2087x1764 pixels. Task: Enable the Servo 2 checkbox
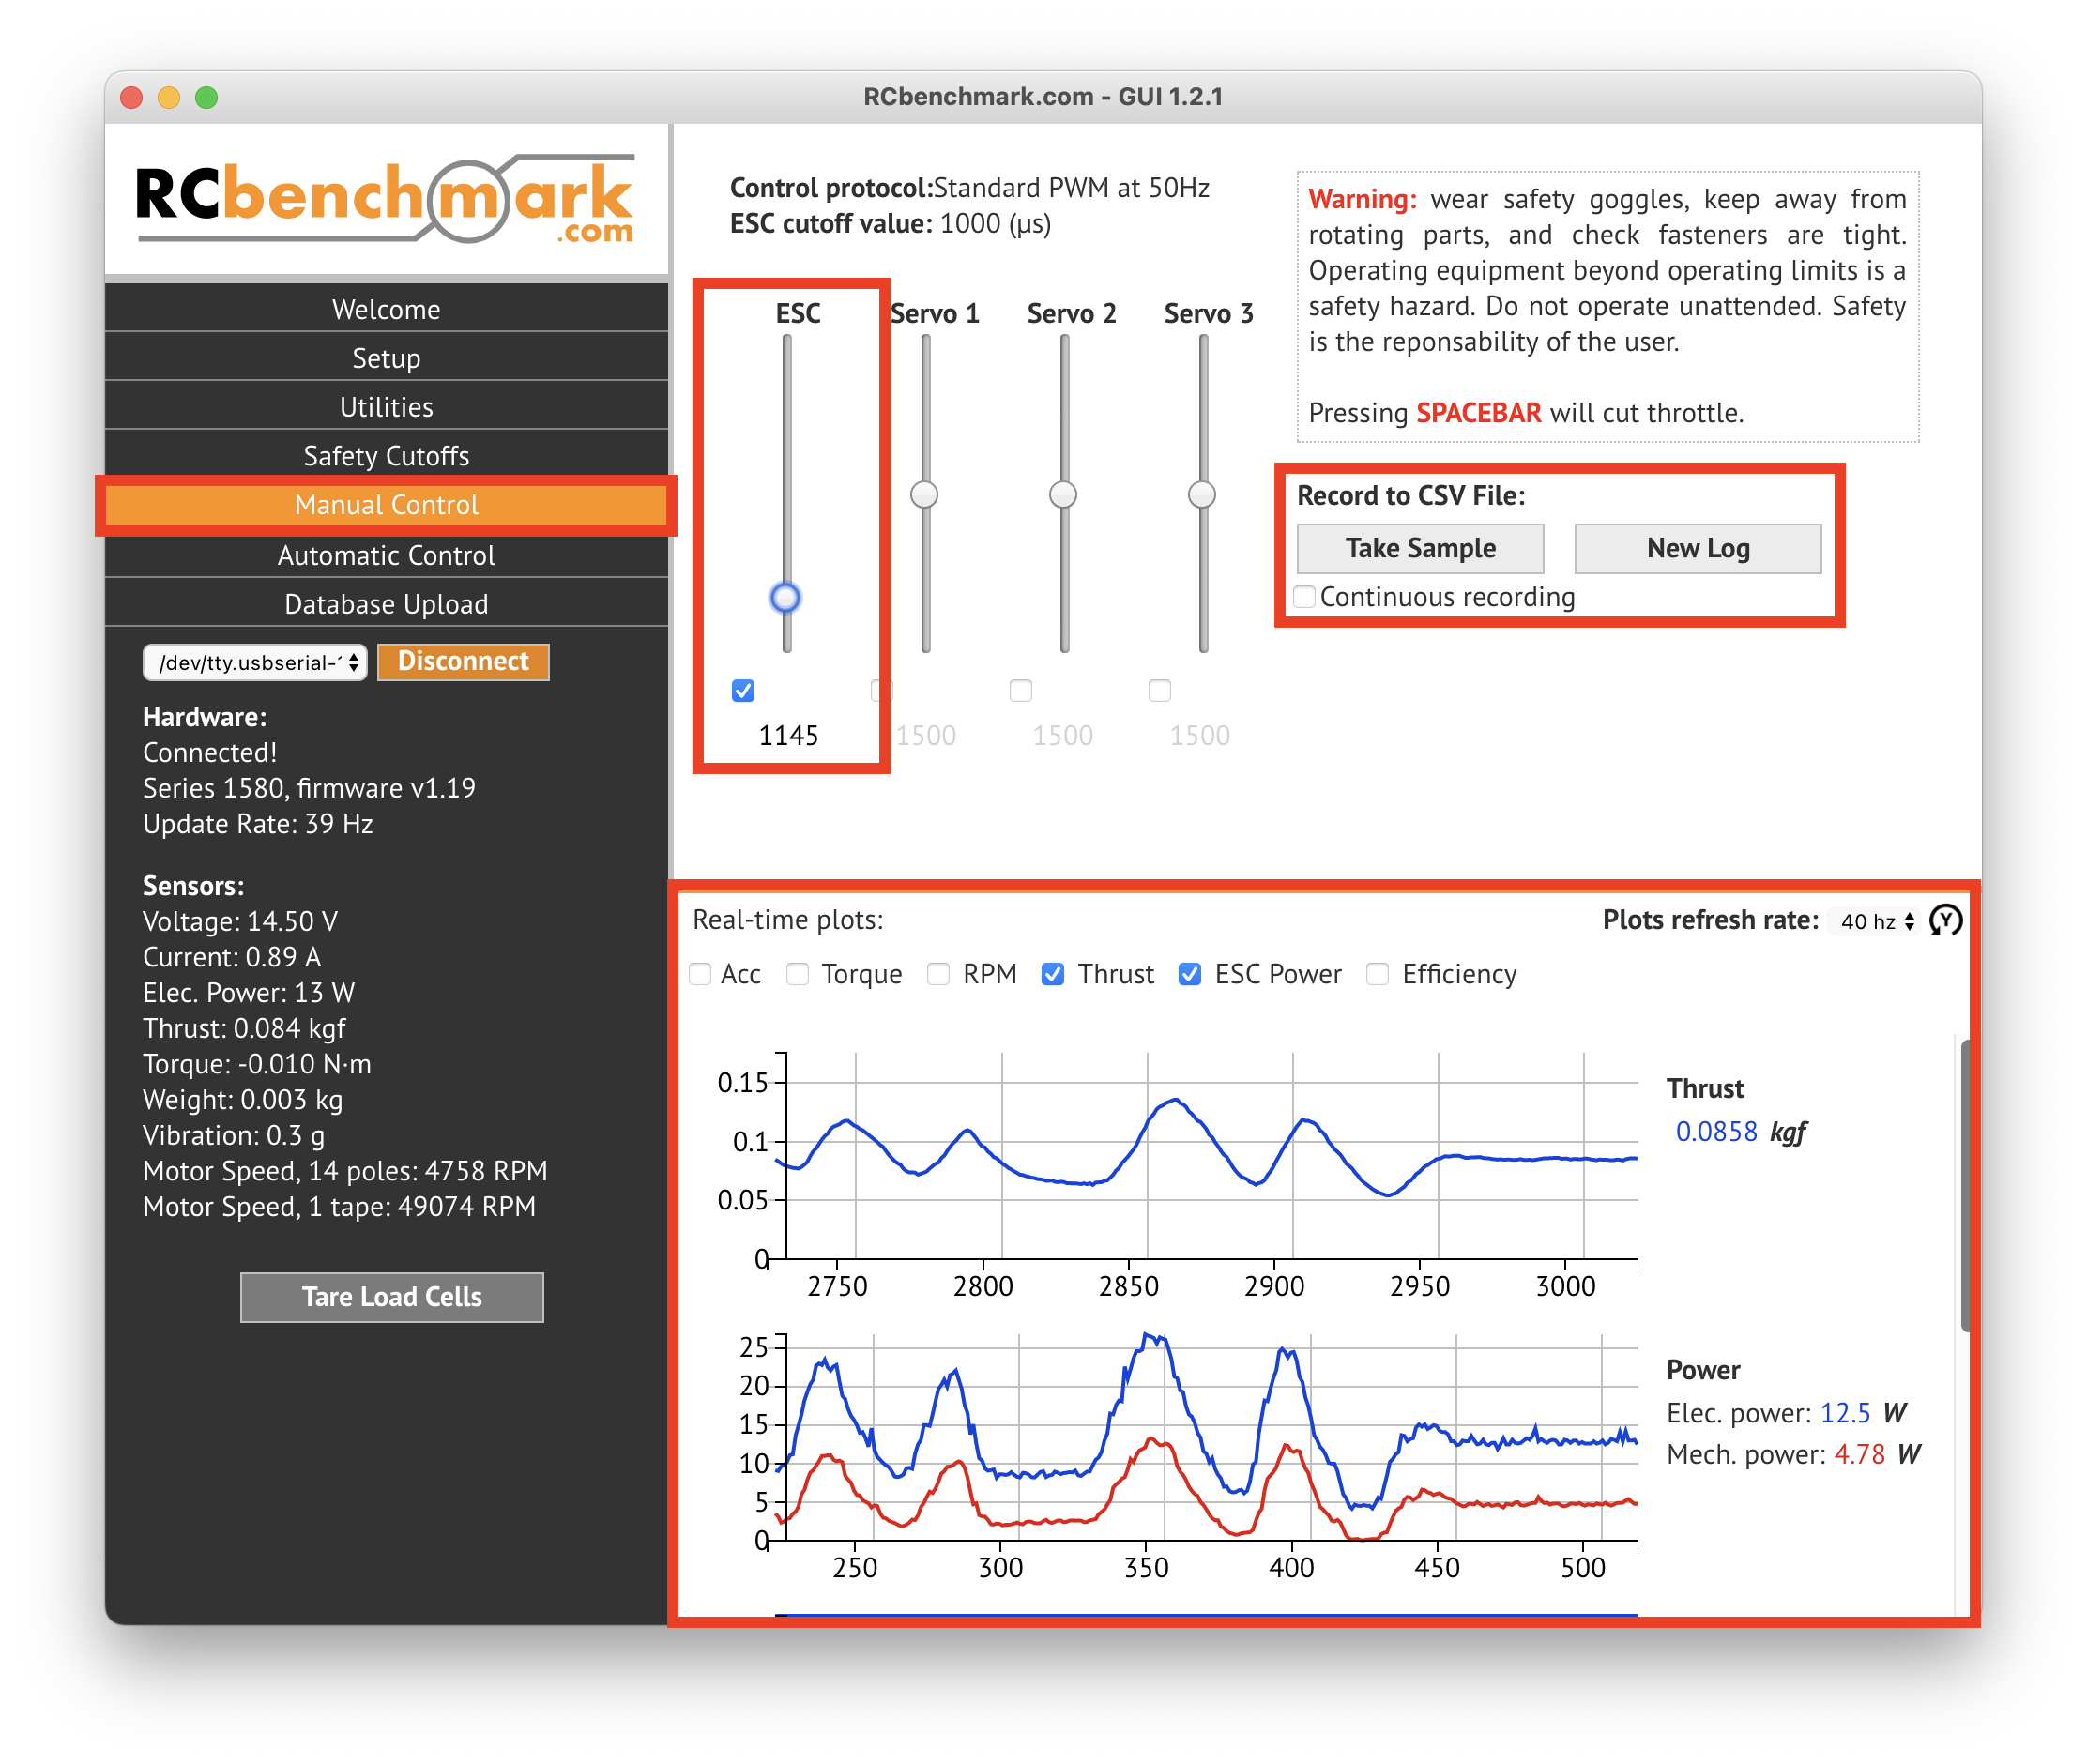(1020, 690)
